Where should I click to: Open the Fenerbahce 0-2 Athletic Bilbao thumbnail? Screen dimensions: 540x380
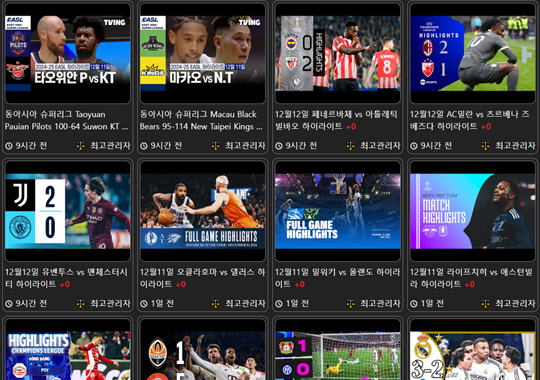tap(338, 53)
